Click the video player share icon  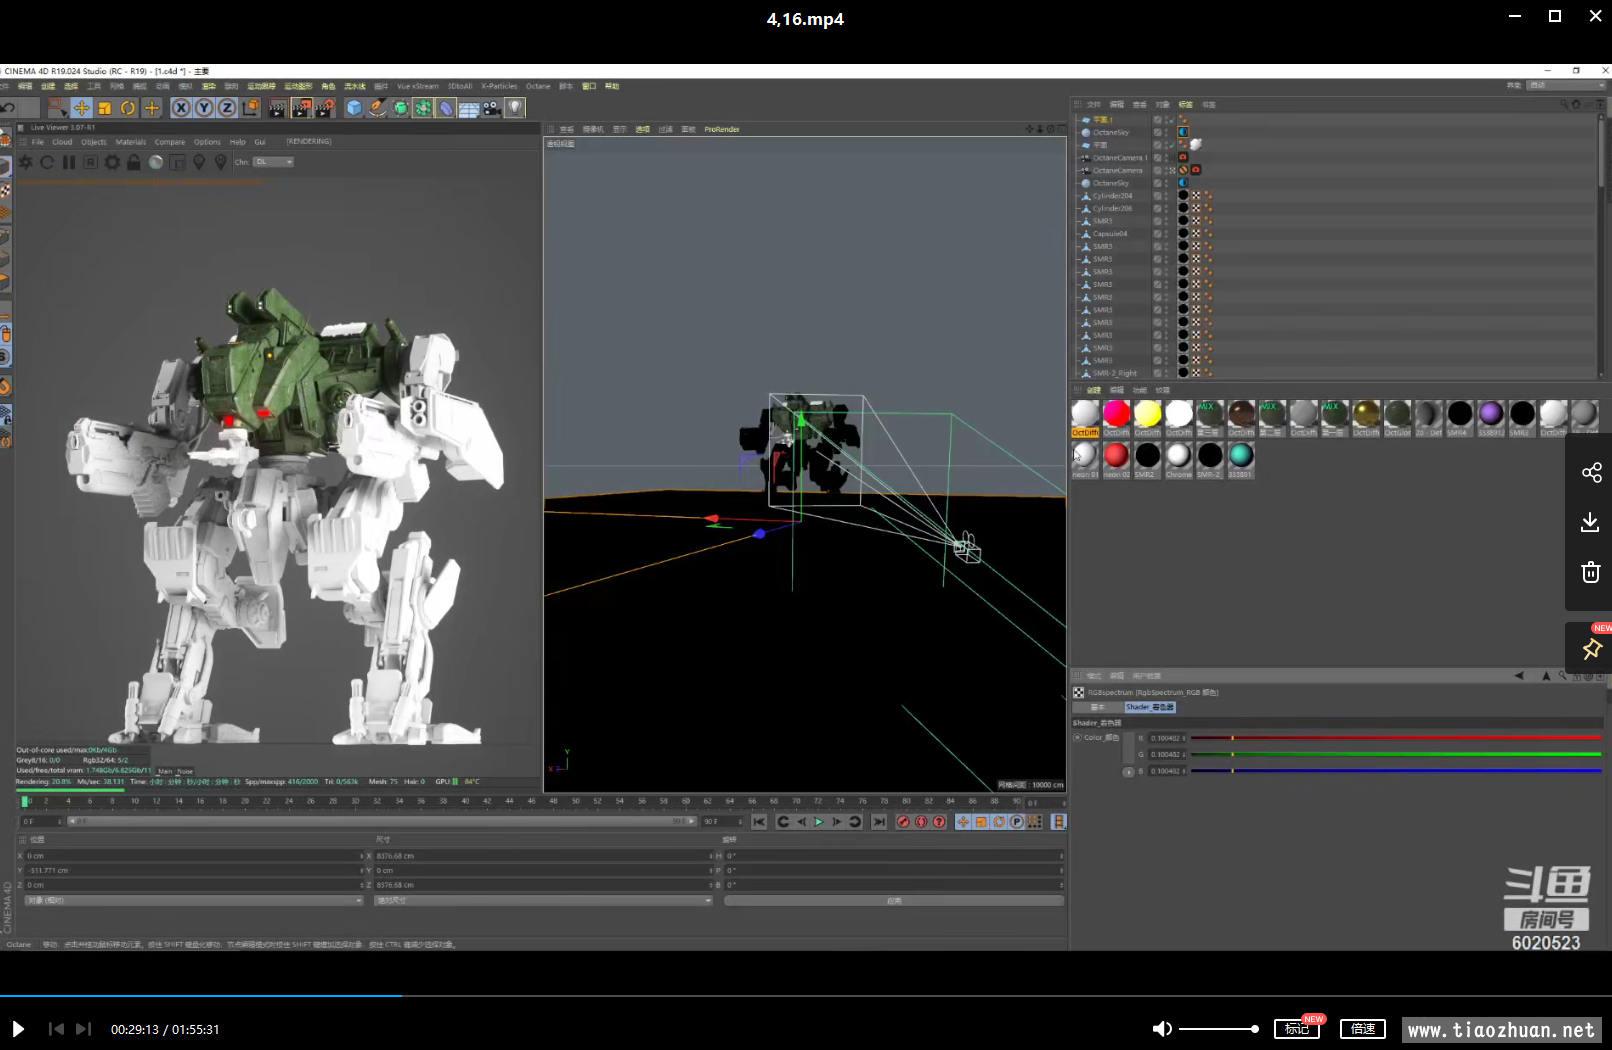point(1591,472)
